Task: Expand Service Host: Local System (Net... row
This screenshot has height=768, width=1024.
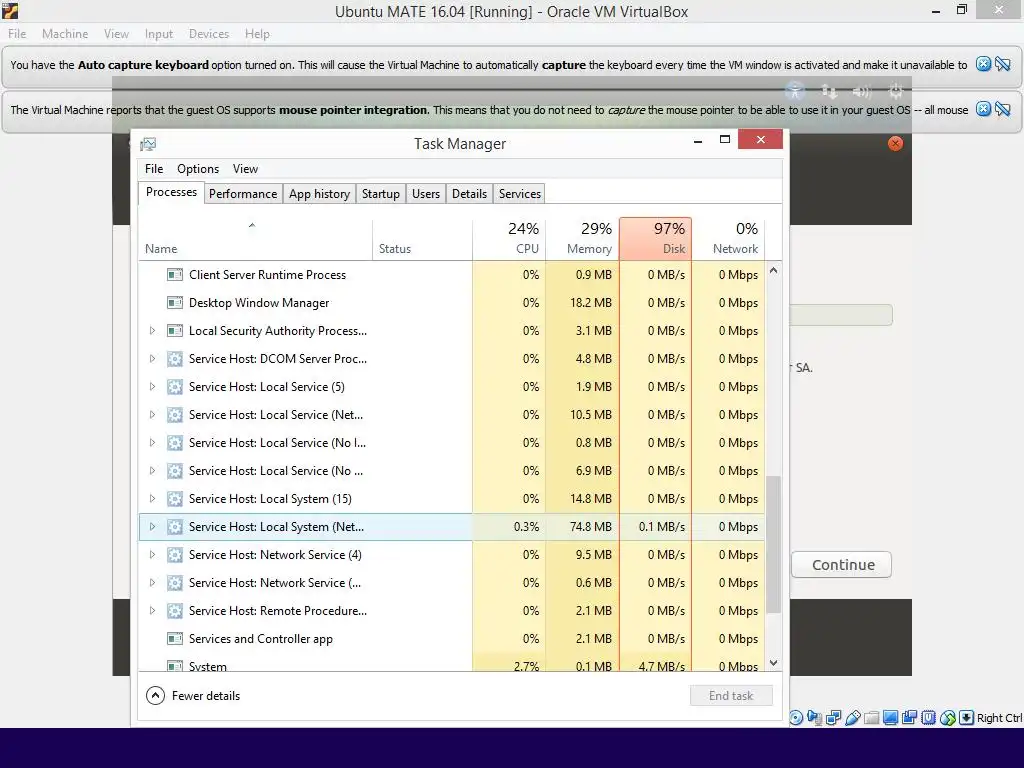Action: tap(152, 526)
